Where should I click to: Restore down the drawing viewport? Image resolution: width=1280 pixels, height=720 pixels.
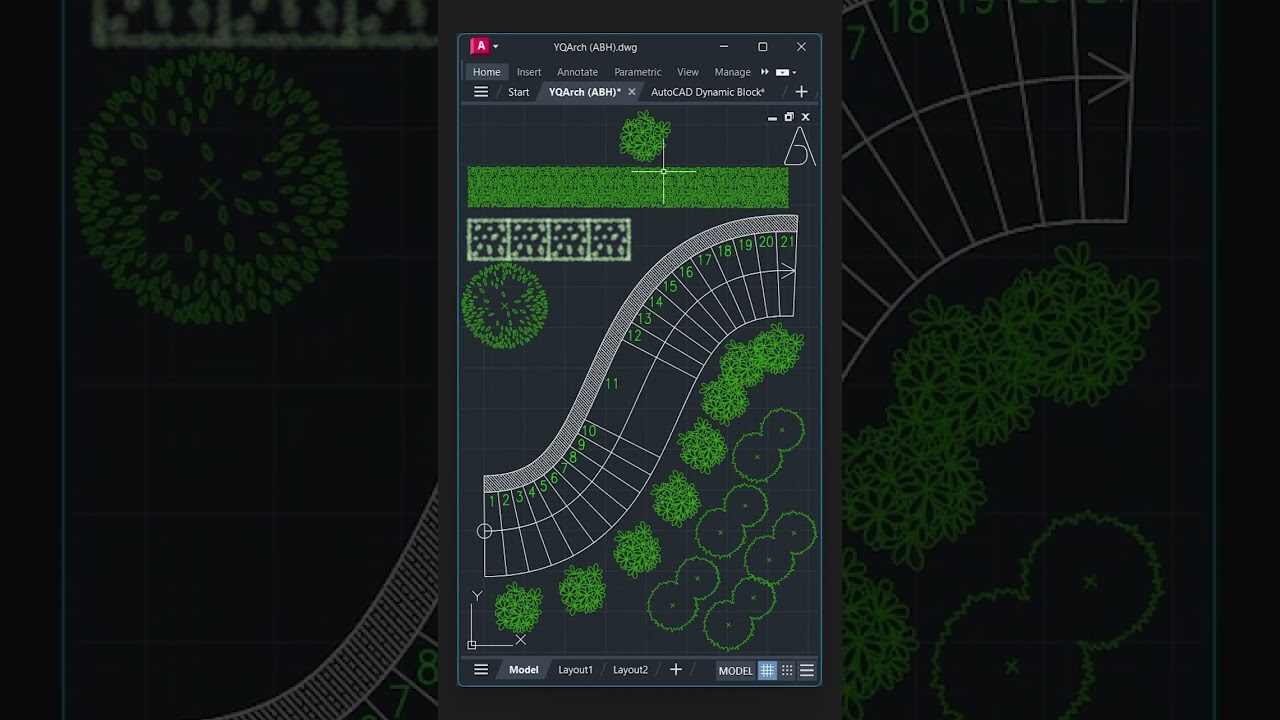click(x=788, y=117)
